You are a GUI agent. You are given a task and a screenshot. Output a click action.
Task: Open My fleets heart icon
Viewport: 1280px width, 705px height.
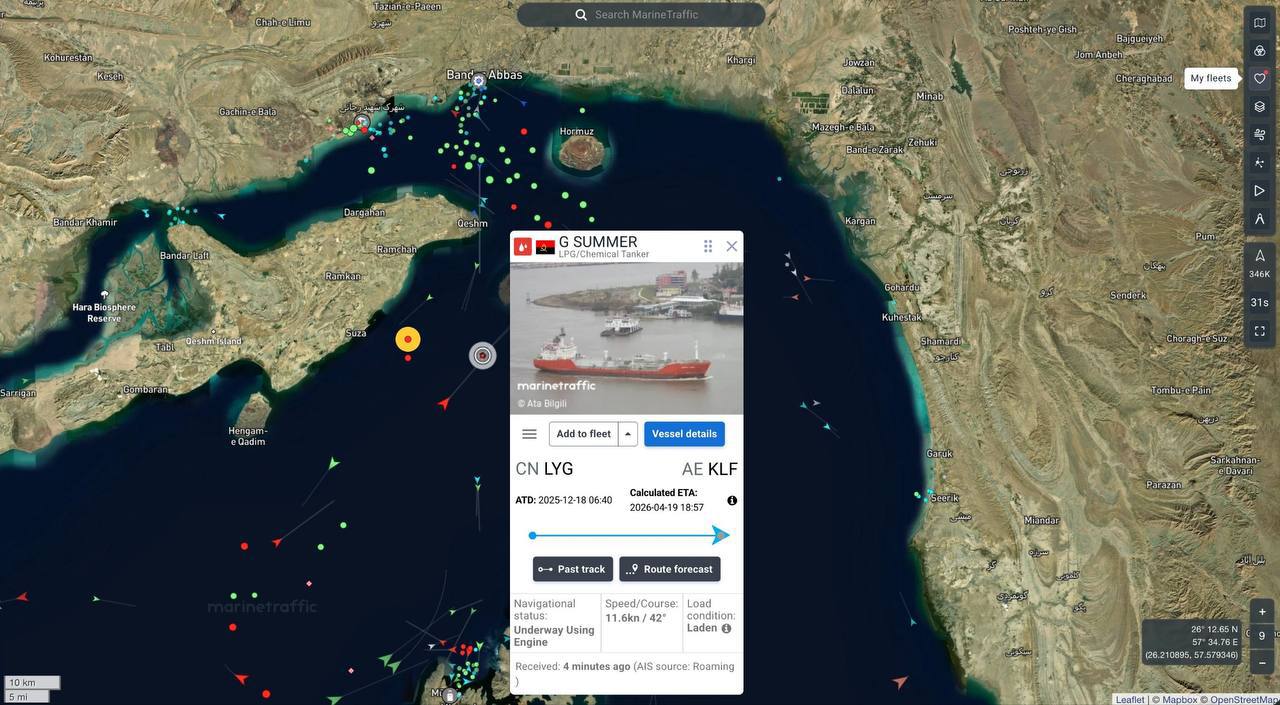point(1259,79)
